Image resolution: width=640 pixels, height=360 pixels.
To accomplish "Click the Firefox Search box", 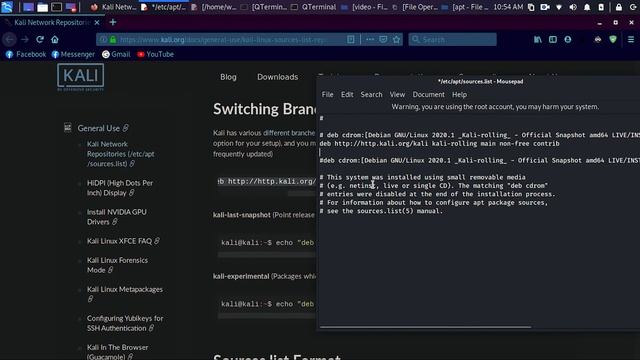I will [453, 40].
